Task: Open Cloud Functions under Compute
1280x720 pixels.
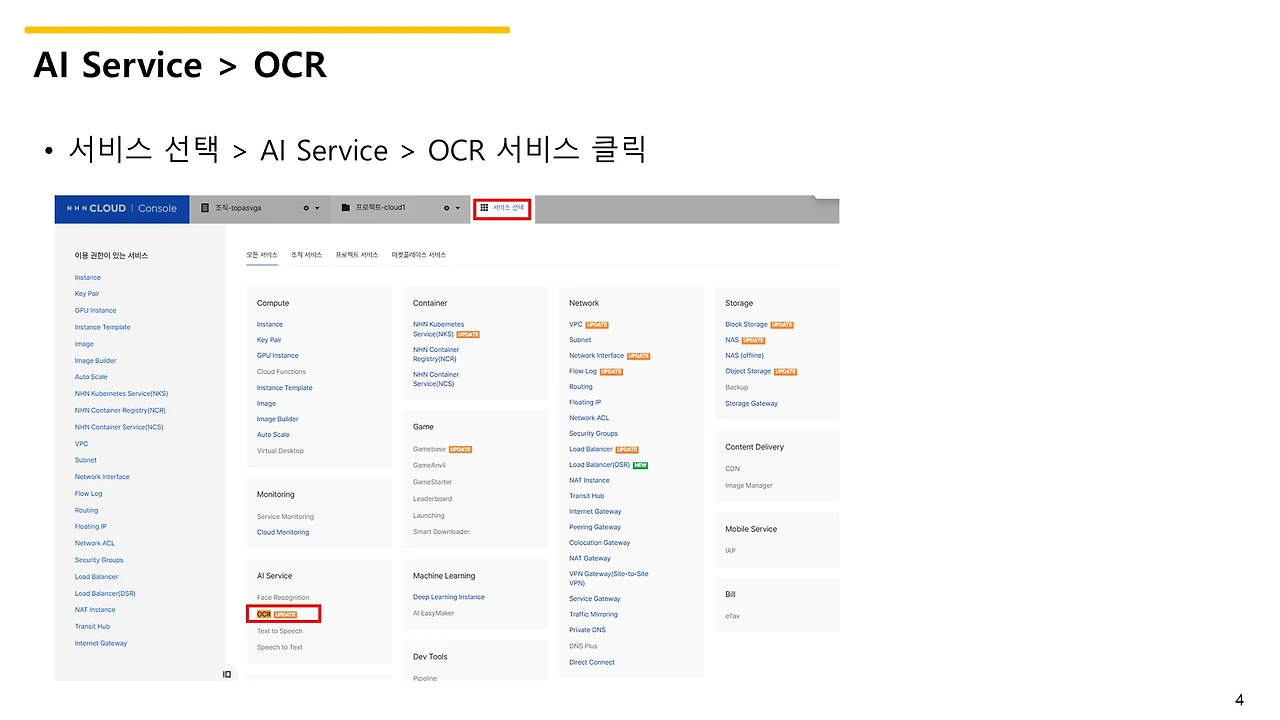Action: pos(281,371)
